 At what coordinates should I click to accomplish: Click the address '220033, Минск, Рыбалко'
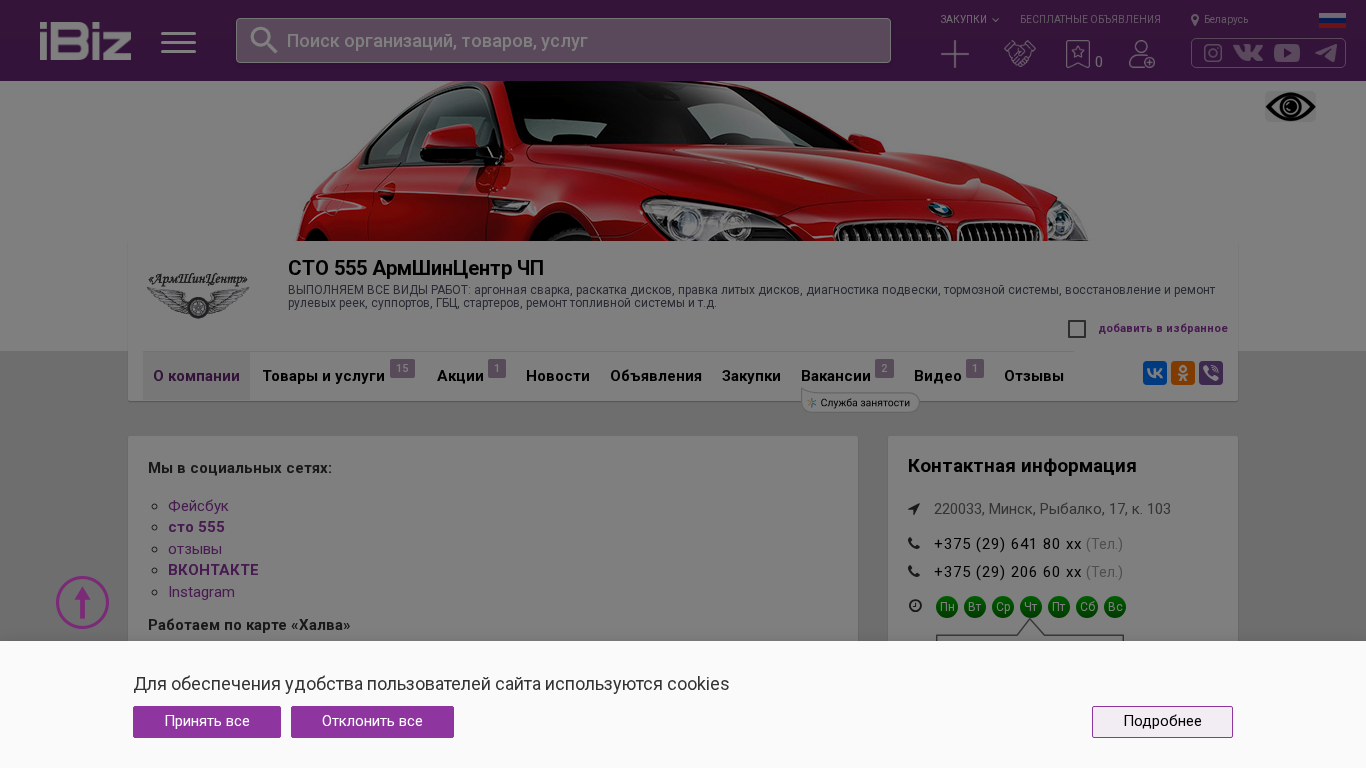coord(1052,509)
